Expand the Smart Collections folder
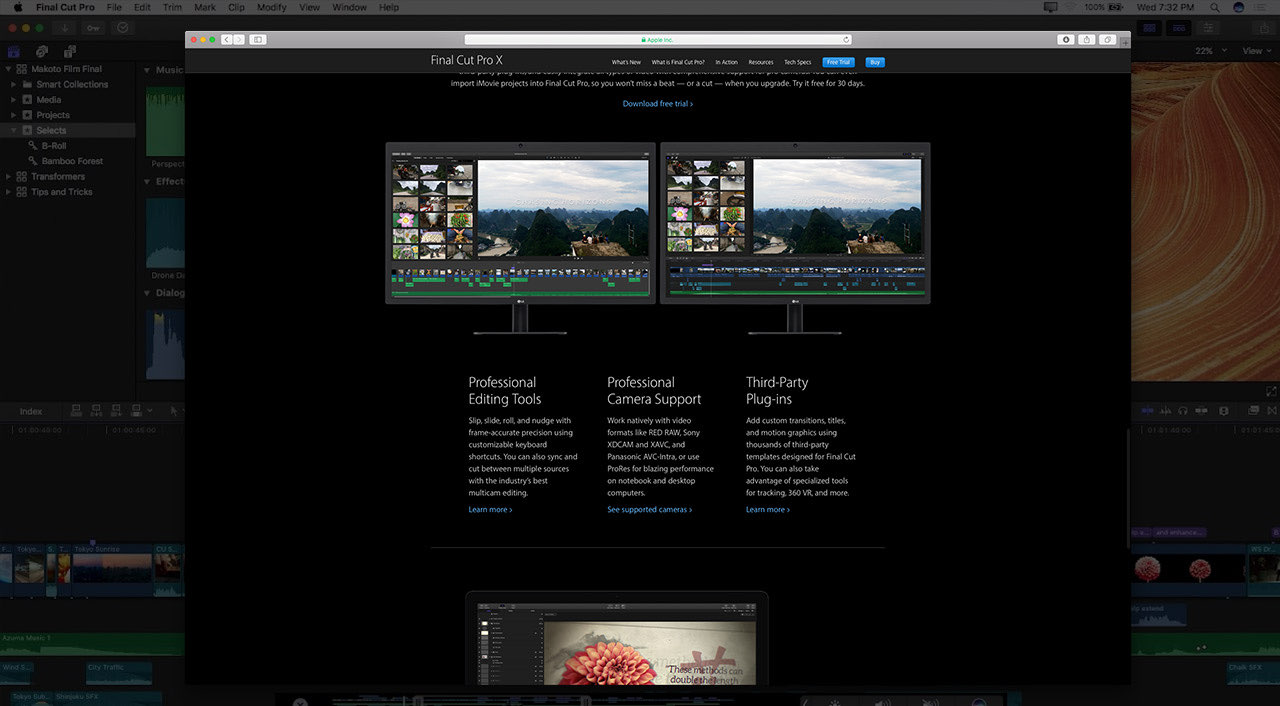 14,84
